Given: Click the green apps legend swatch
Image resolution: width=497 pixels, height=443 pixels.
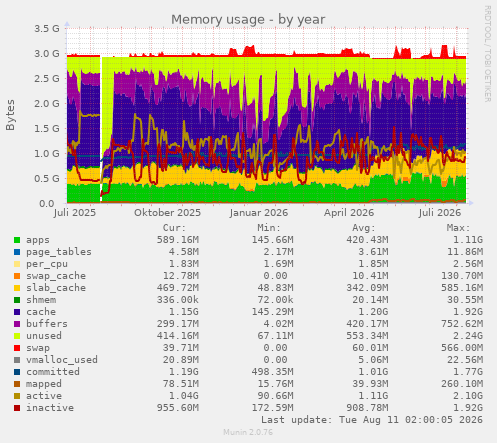Looking at the screenshot, I should point(17,240).
